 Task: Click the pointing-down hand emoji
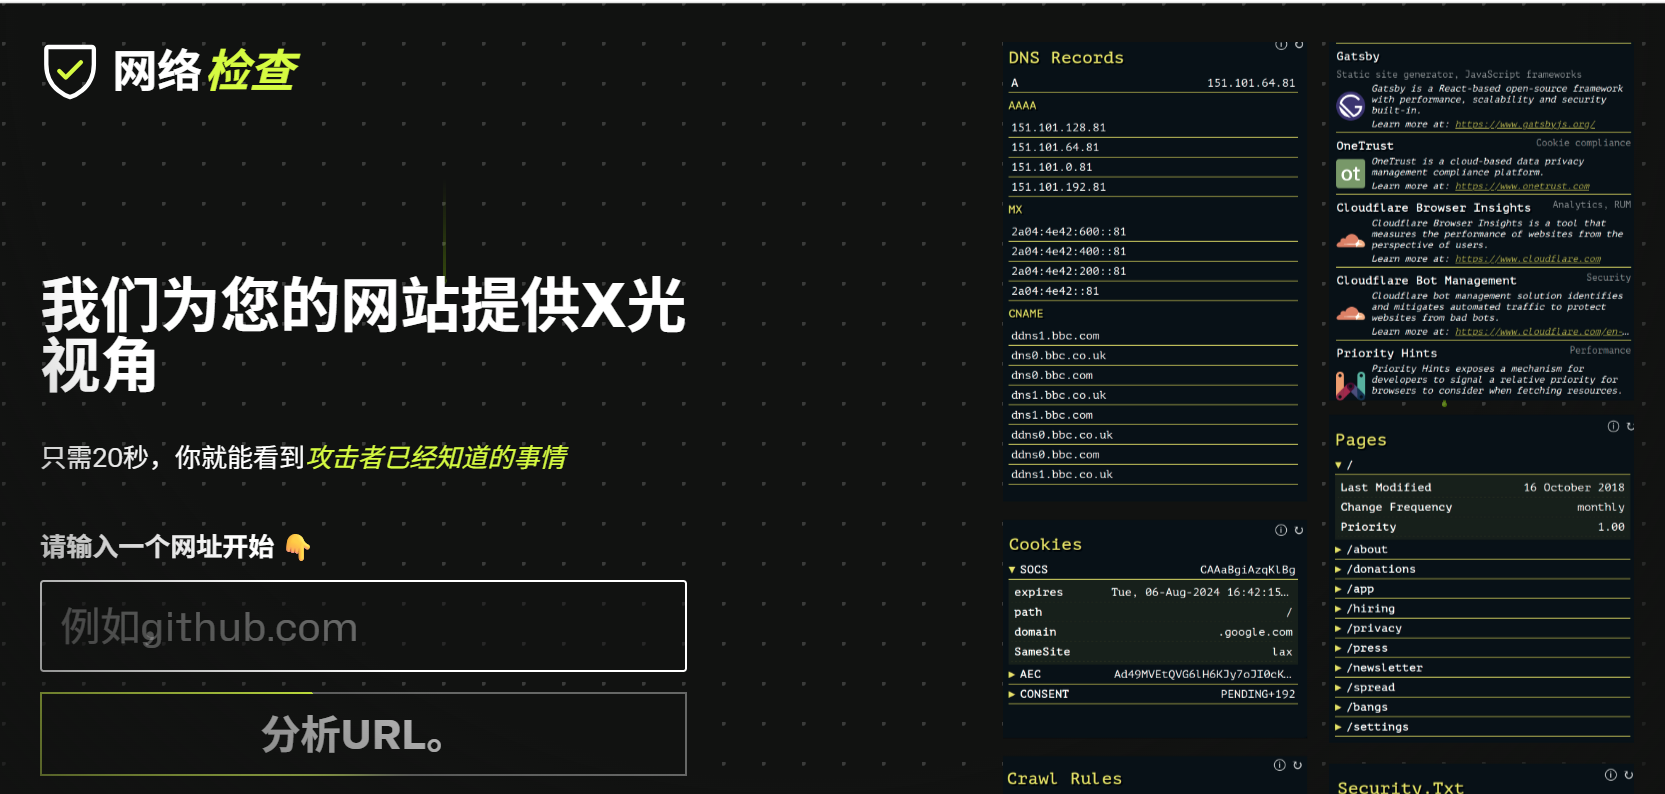(x=298, y=547)
